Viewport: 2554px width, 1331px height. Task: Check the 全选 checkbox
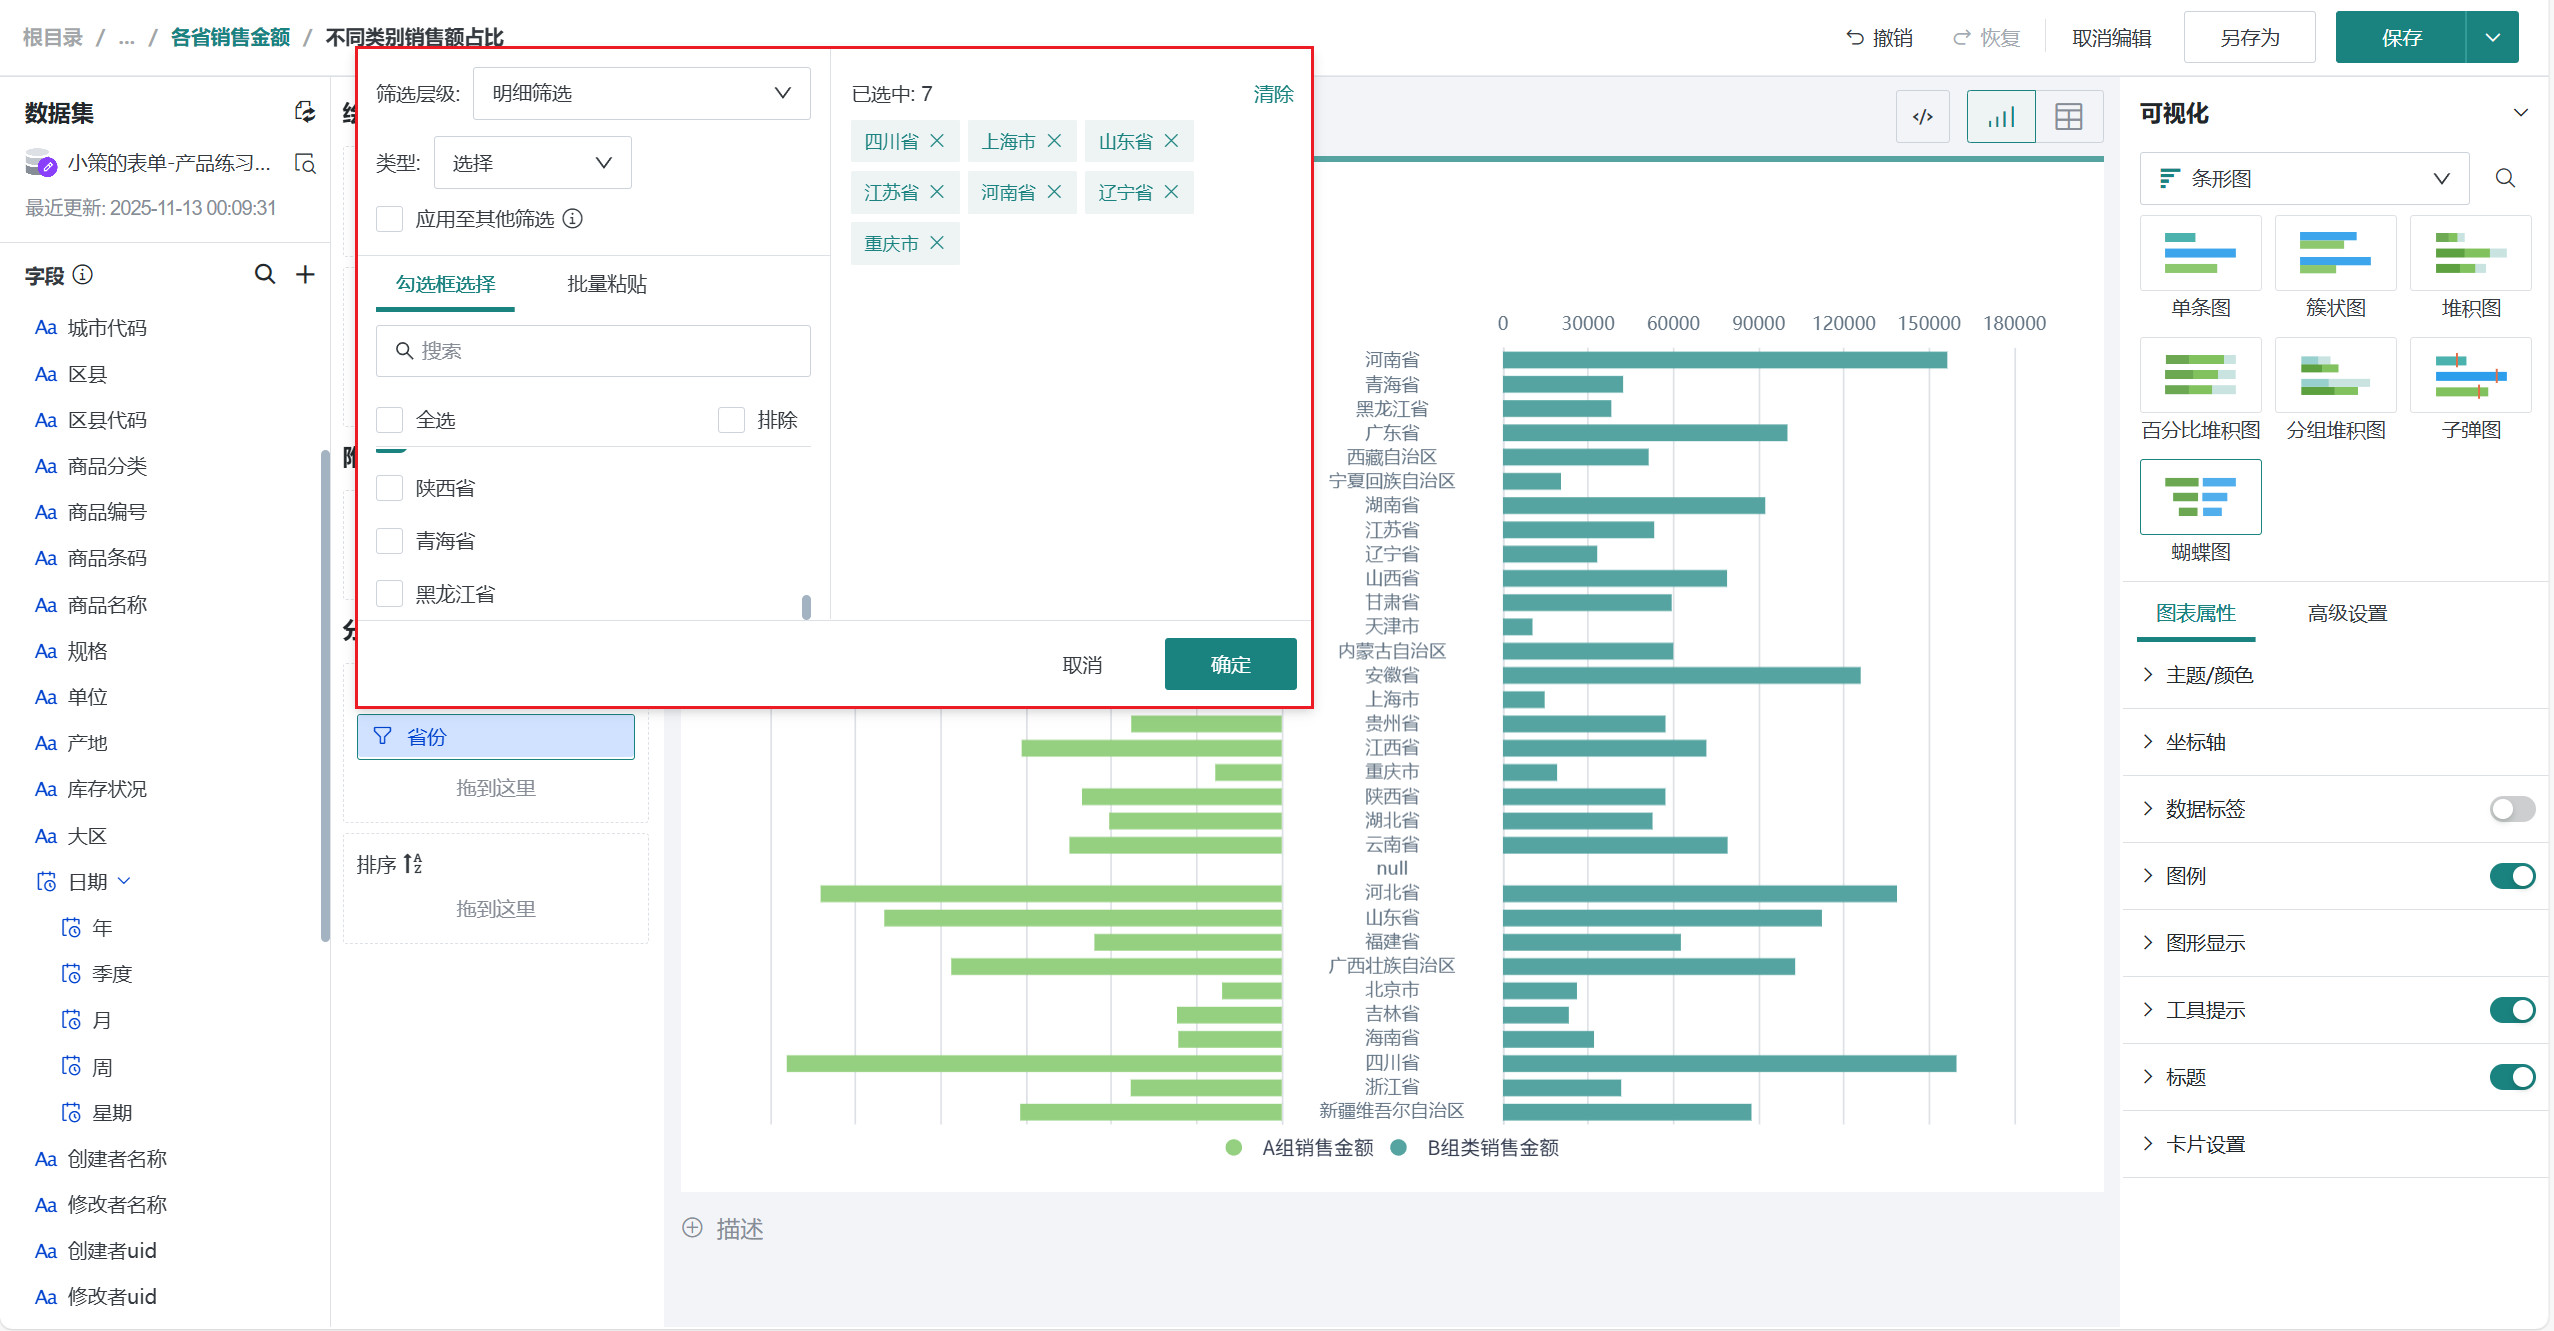click(x=389, y=420)
